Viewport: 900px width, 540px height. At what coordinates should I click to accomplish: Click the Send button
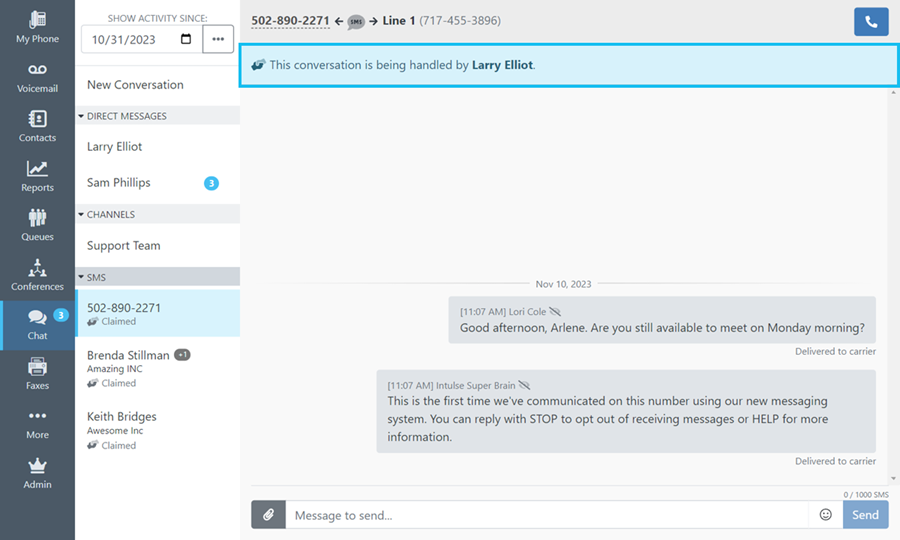click(x=865, y=515)
